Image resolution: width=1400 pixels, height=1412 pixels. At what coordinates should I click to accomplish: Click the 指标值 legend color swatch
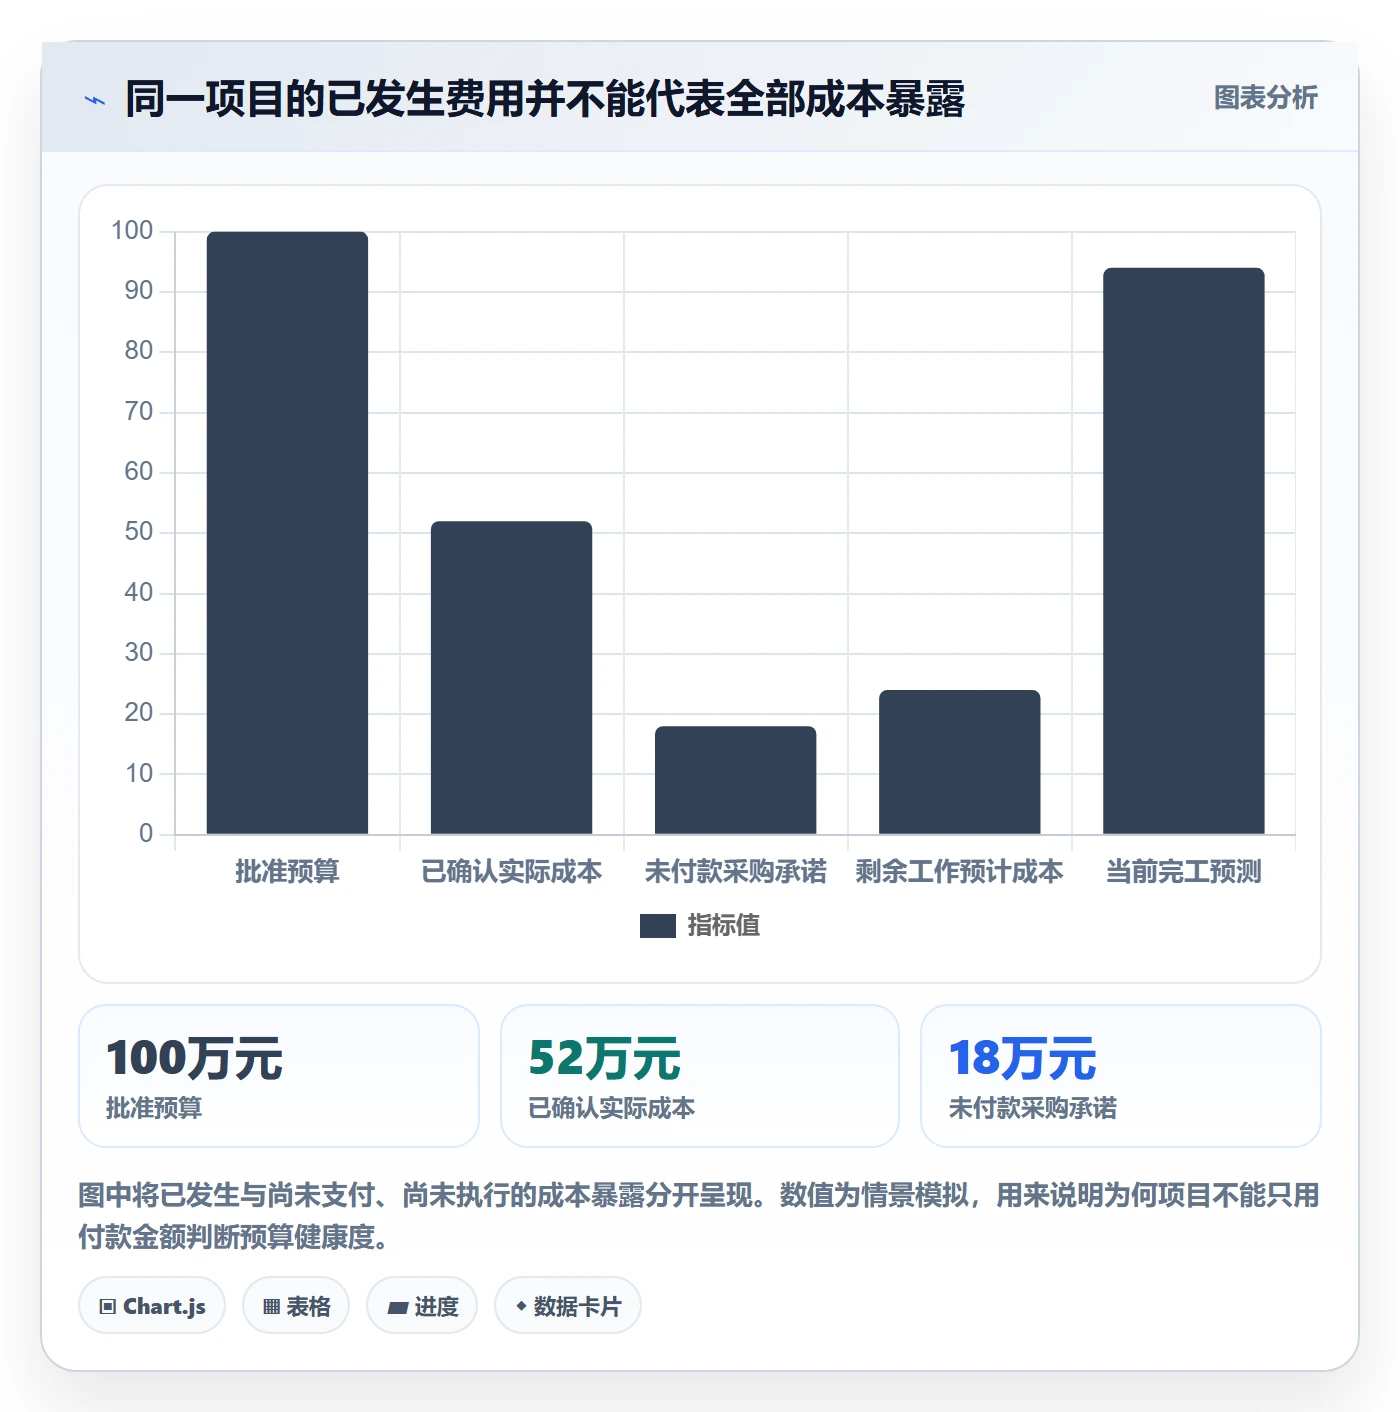click(658, 926)
